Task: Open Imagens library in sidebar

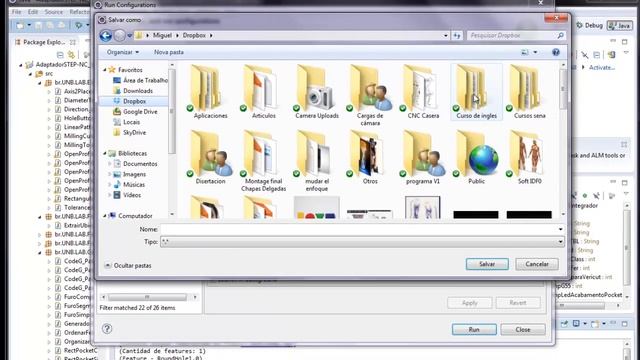Action: (x=134, y=174)
